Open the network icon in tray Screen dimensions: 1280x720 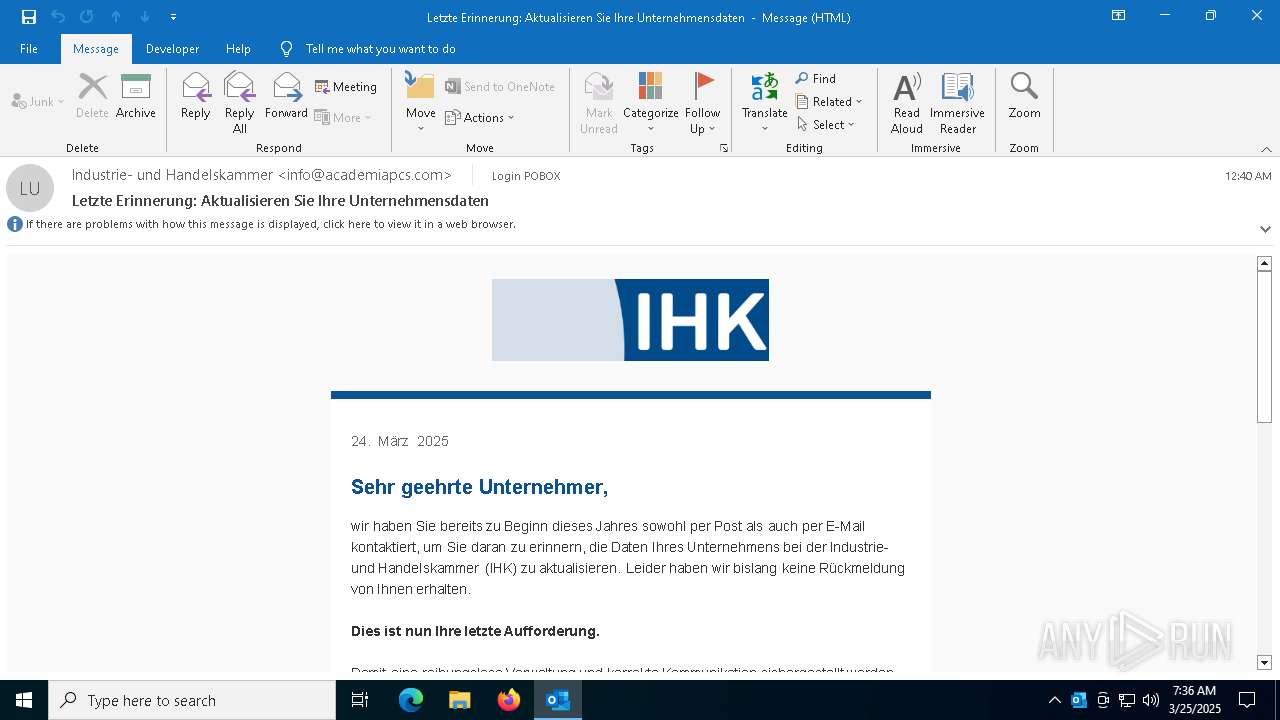point(1127,700)
